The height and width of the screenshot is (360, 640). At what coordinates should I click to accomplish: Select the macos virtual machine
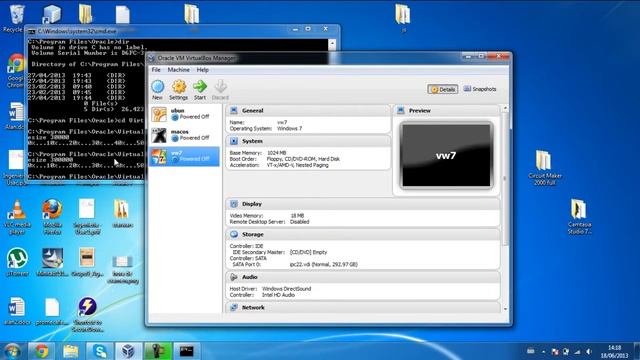coord(184,135)
